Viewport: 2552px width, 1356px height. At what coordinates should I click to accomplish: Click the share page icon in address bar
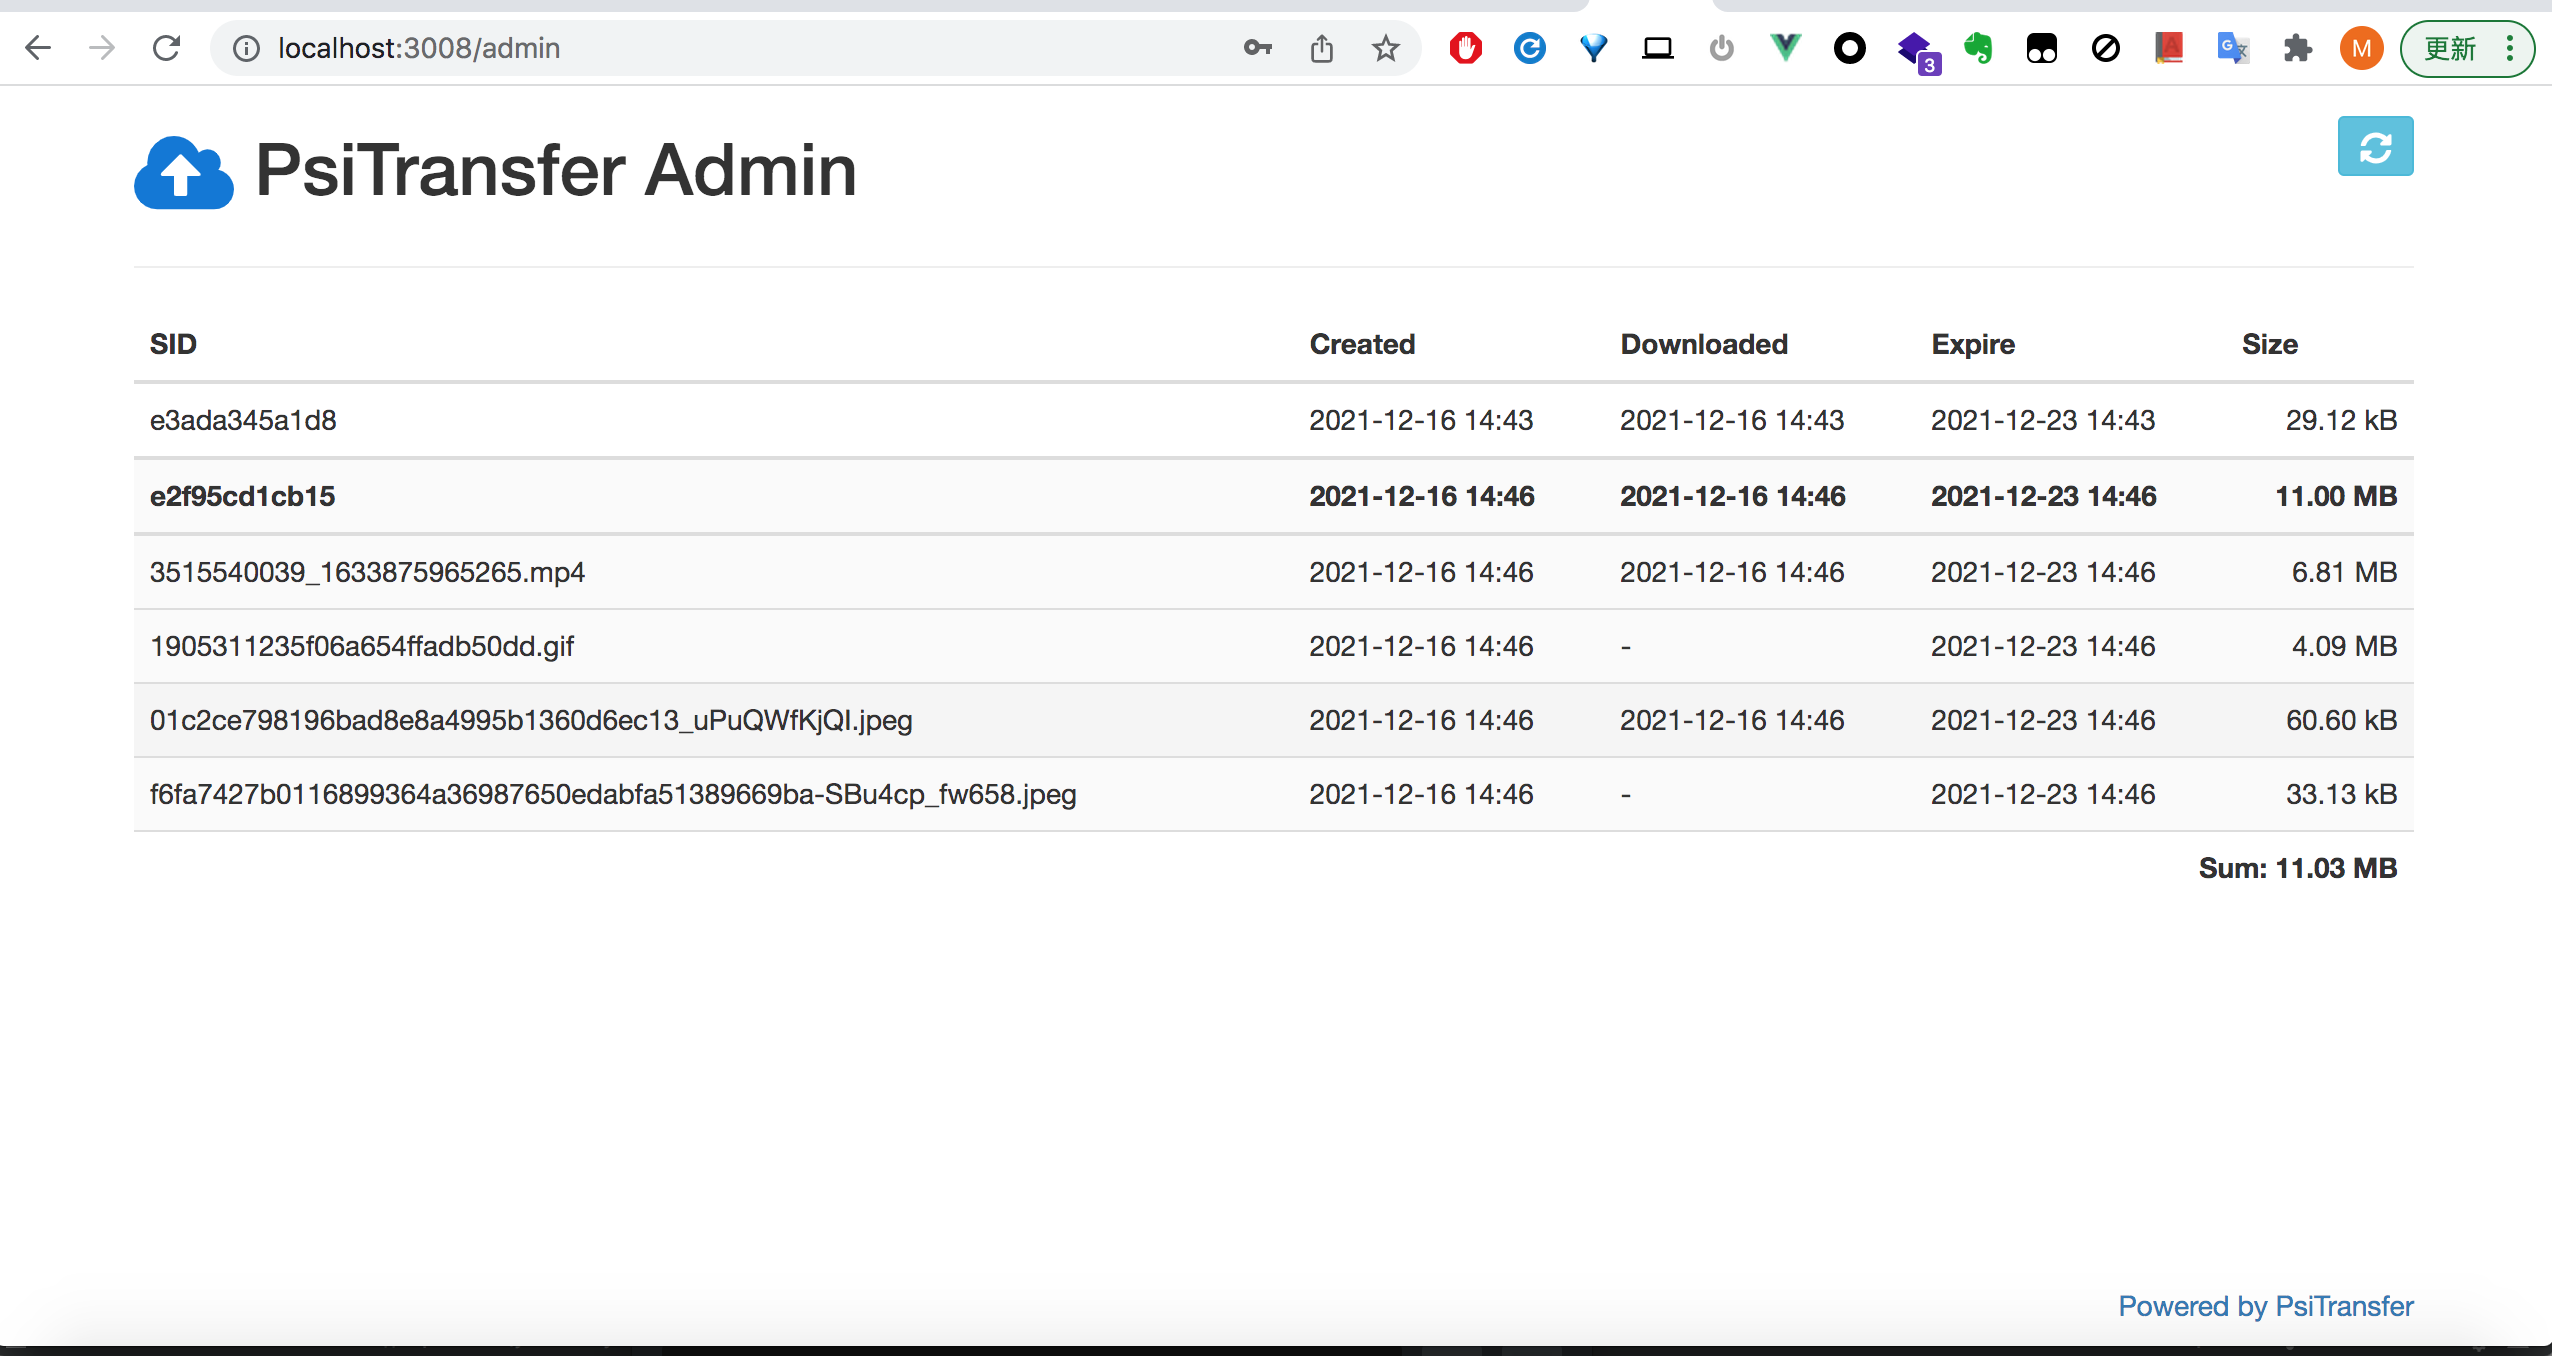point(1321,48)
